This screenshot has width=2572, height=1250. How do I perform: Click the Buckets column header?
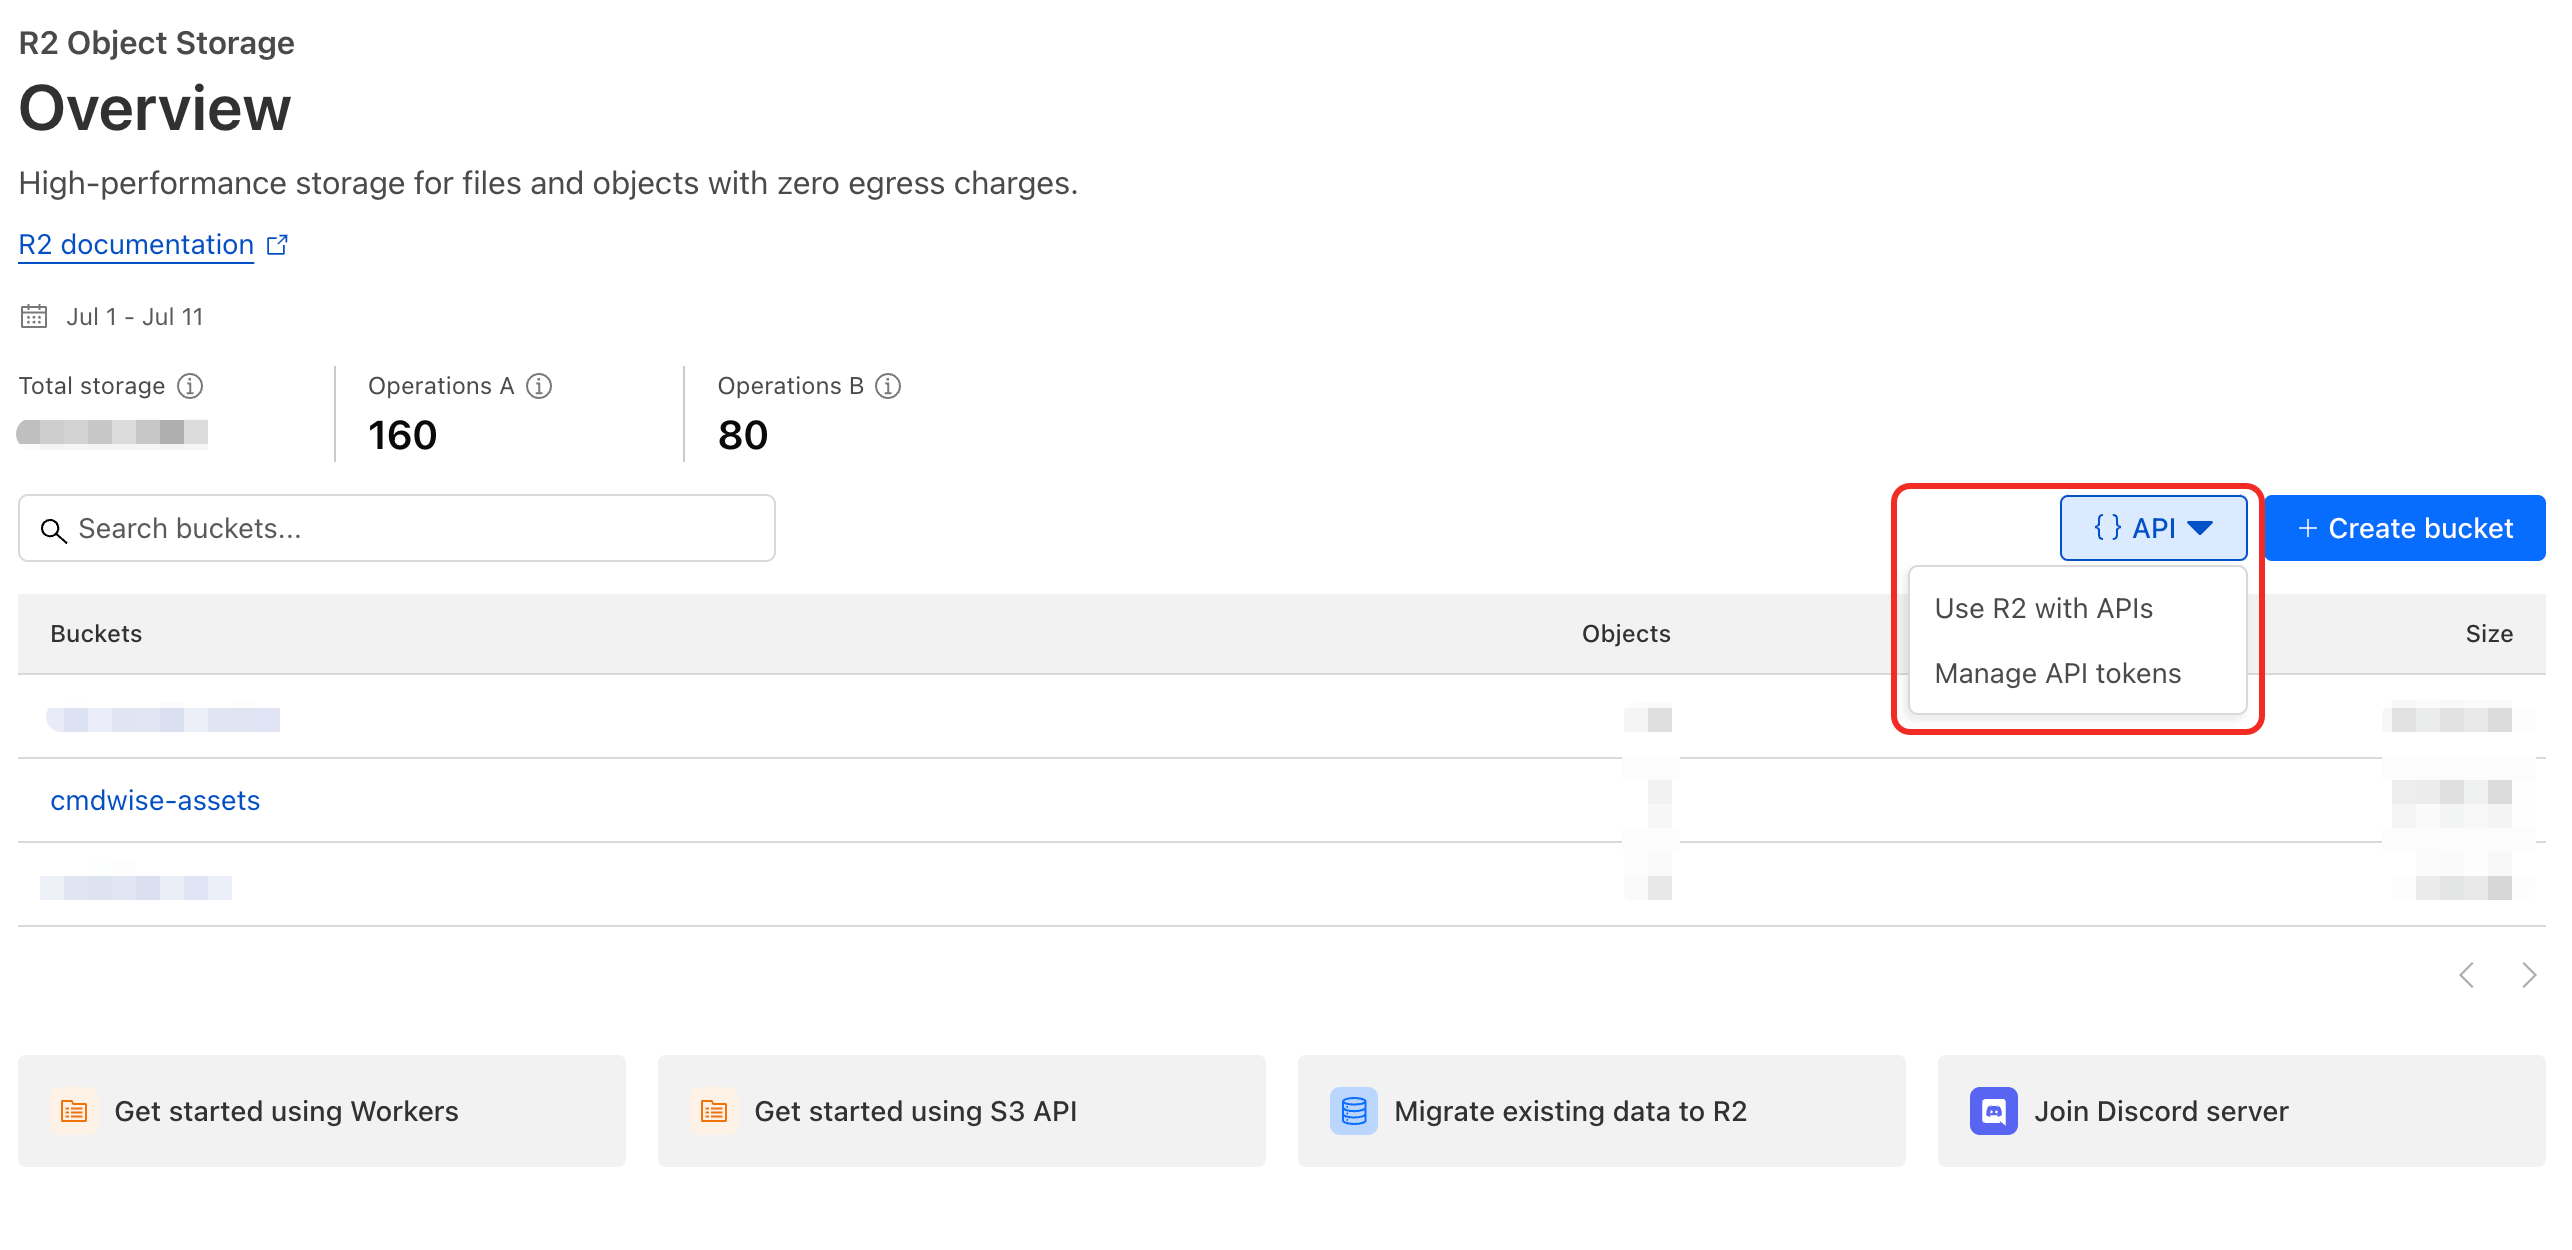click(x=96, y=634)
